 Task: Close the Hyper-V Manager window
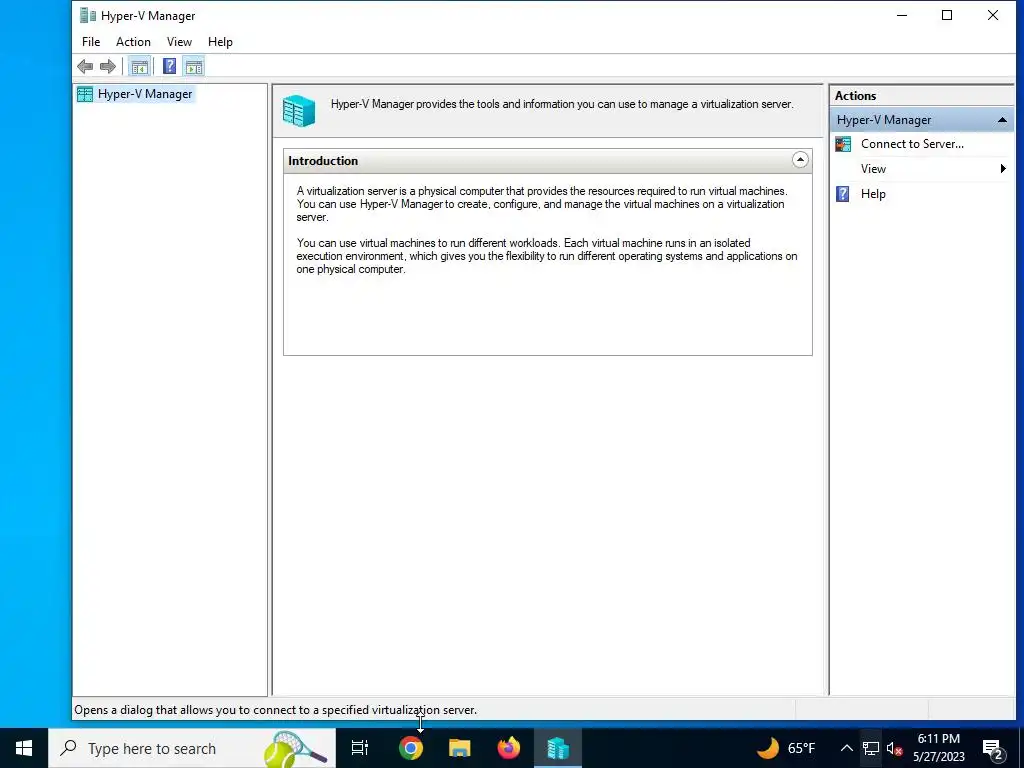[993, 15]
